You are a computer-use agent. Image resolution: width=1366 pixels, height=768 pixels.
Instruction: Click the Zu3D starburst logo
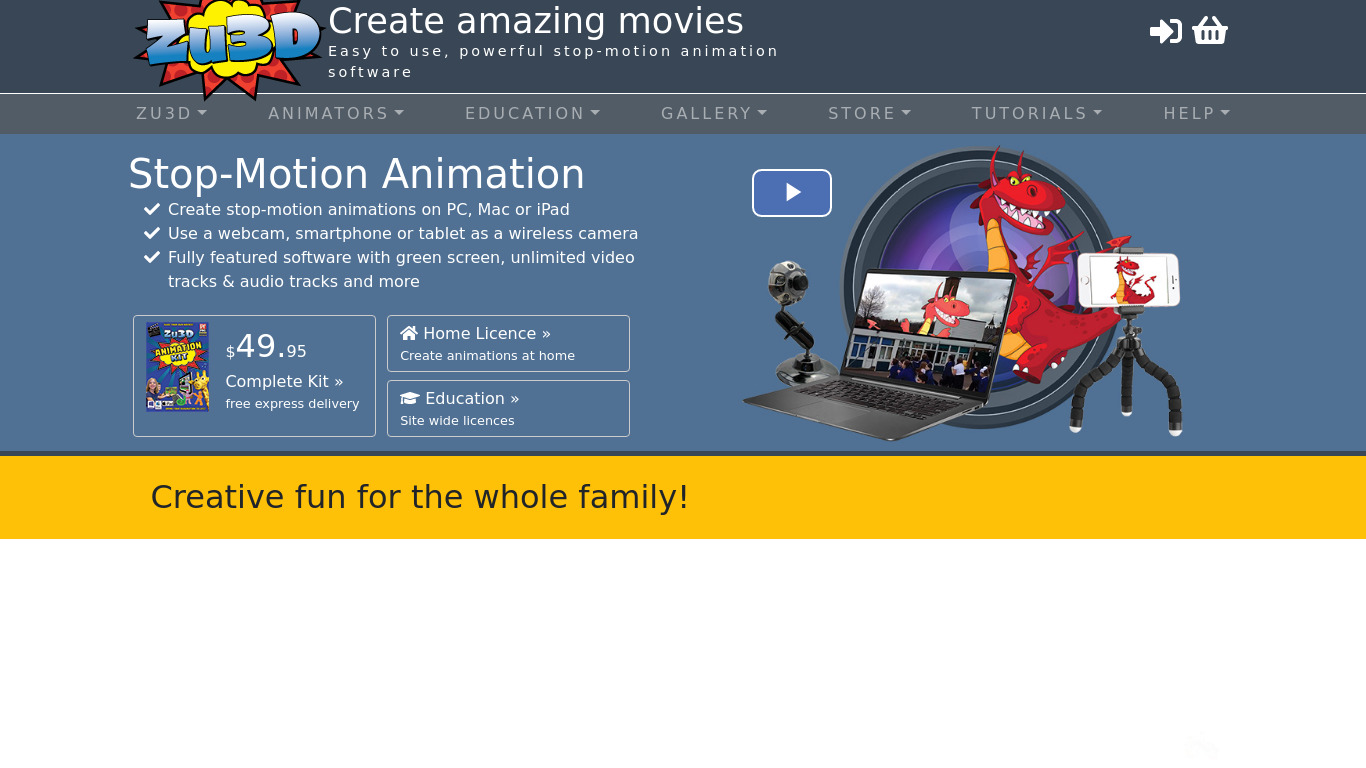point(230,48)
